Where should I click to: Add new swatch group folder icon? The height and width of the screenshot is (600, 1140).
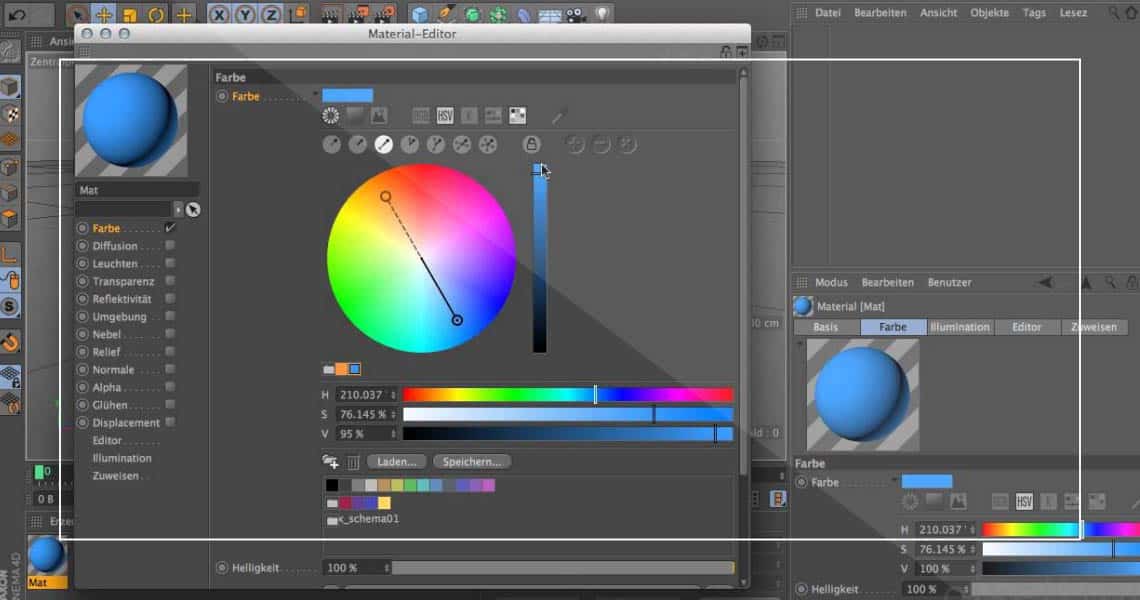[330, 462]
